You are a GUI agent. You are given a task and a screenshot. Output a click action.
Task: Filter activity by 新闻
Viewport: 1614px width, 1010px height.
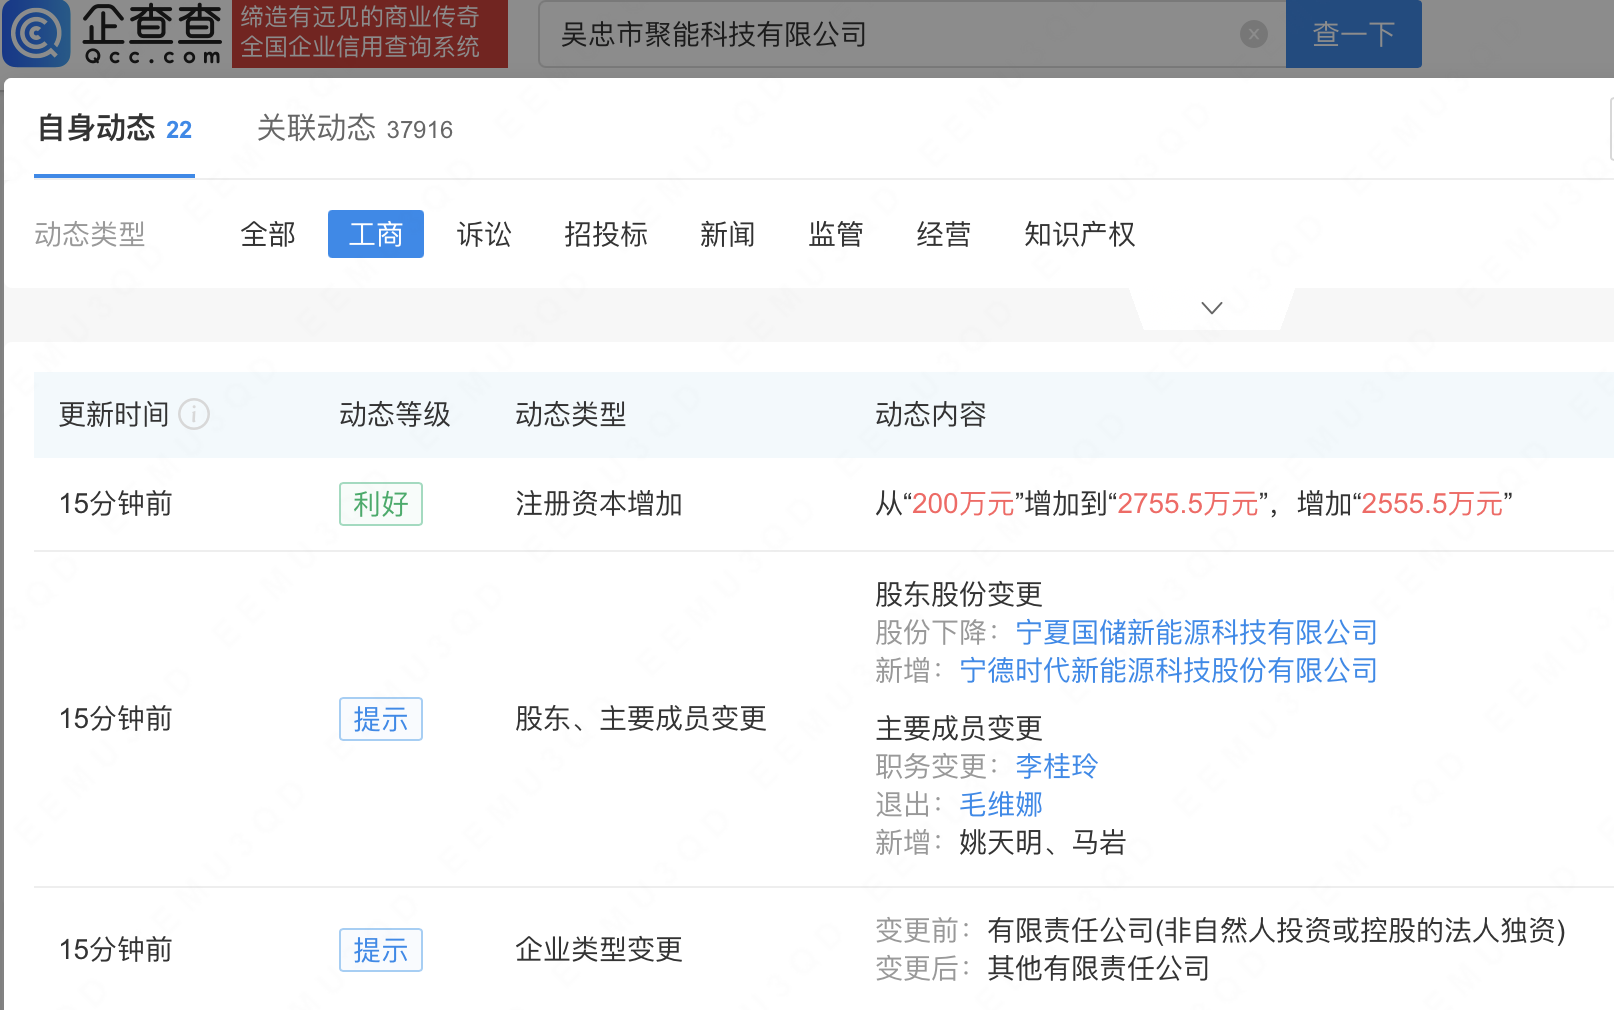pyautogui.click(x=727, y=234)
